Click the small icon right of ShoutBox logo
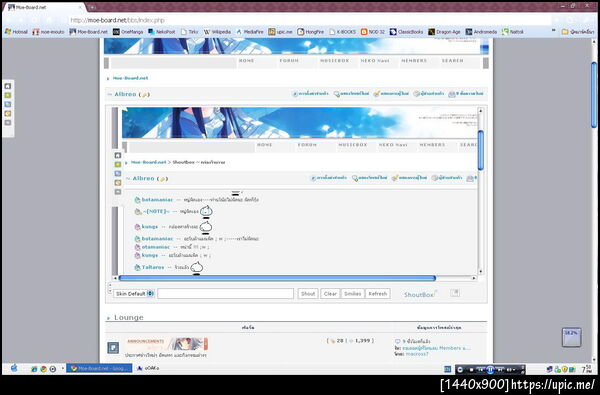This screenshot has height=395, width=600. pos(455,293)
